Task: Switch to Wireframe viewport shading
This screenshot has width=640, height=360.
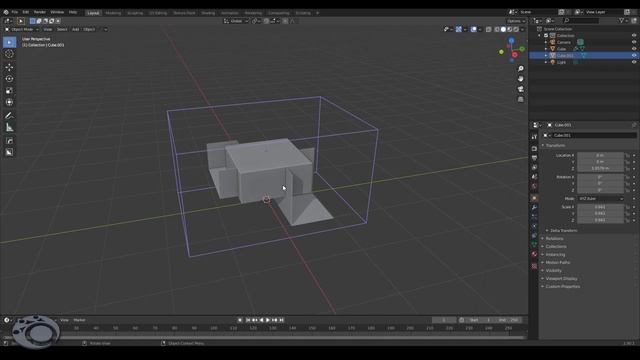Action: pos(497,29)
